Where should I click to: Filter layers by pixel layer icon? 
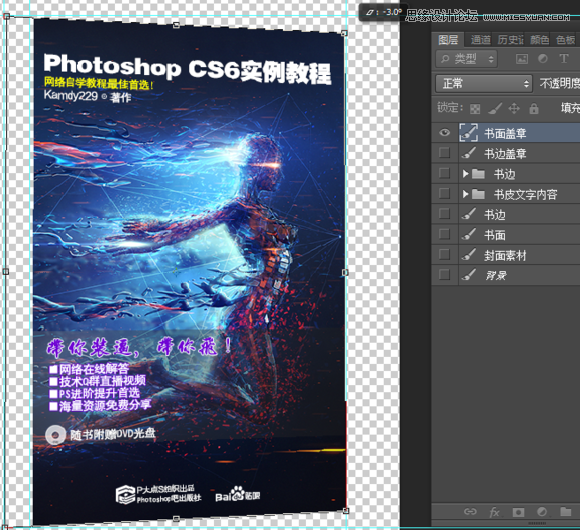[522, 59]
